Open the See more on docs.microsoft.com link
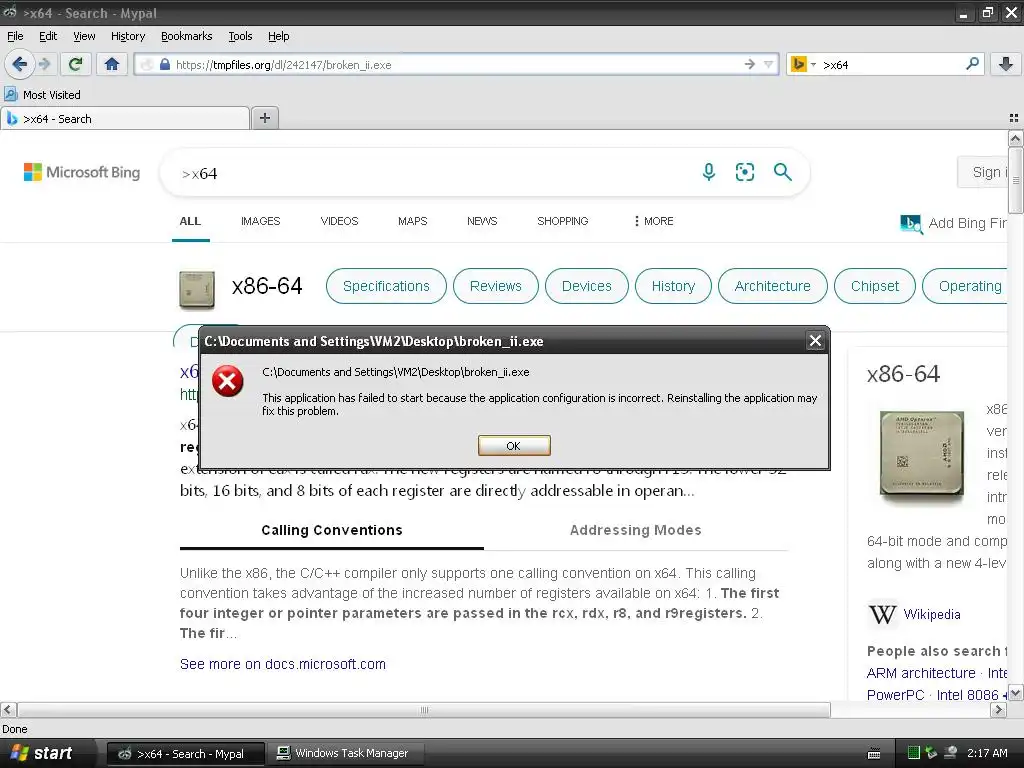Screen dimensions: 1024x768 coord(283,664)
